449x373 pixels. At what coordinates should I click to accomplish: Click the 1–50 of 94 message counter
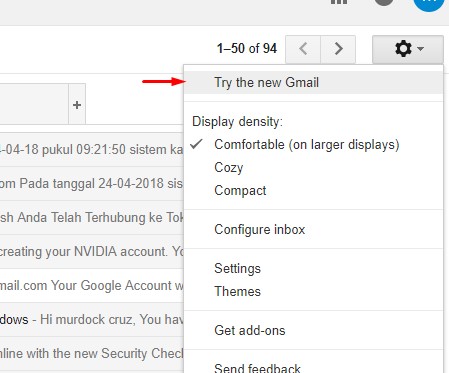point(247,49)
